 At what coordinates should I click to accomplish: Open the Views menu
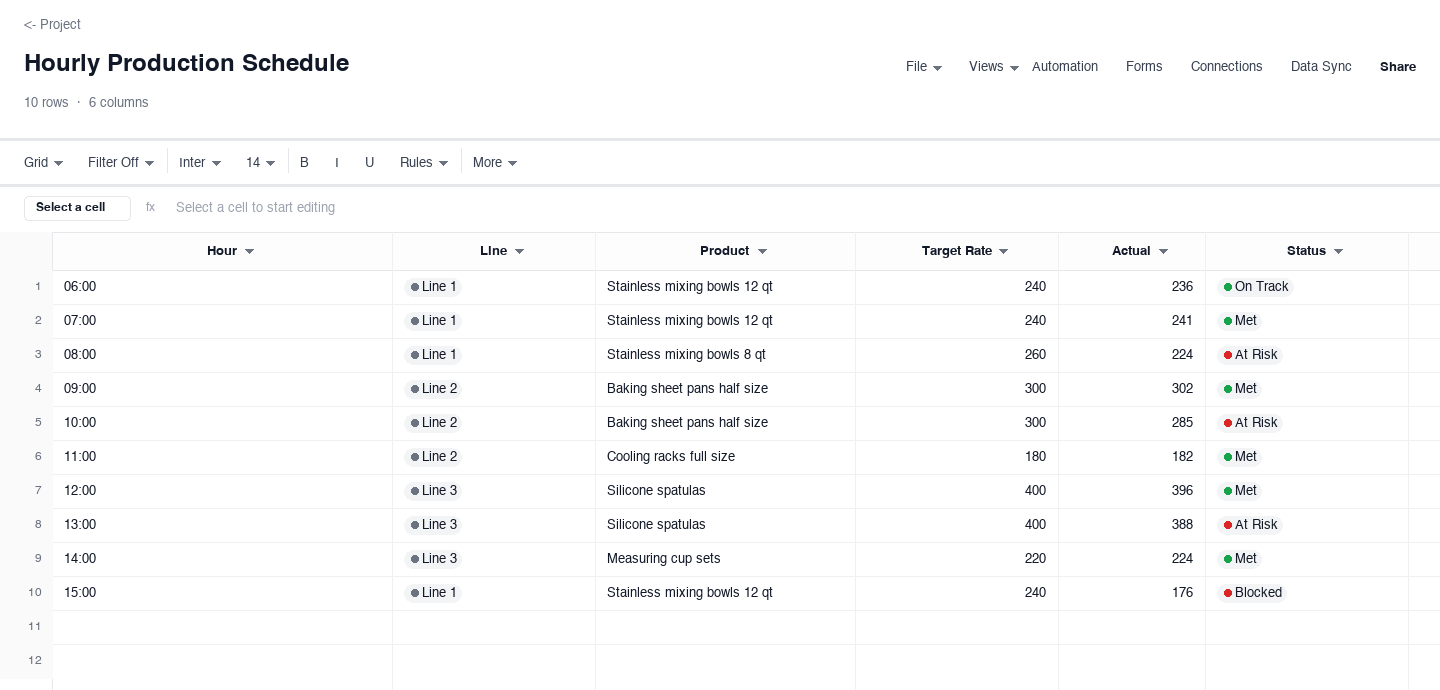(994, 66)
